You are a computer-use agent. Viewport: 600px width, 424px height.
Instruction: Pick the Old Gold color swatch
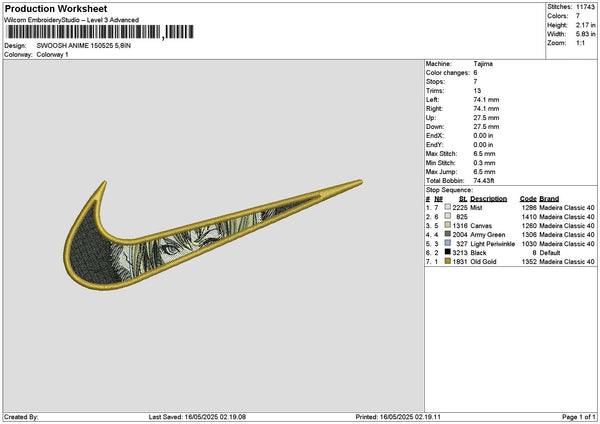(x=447, y=261)
